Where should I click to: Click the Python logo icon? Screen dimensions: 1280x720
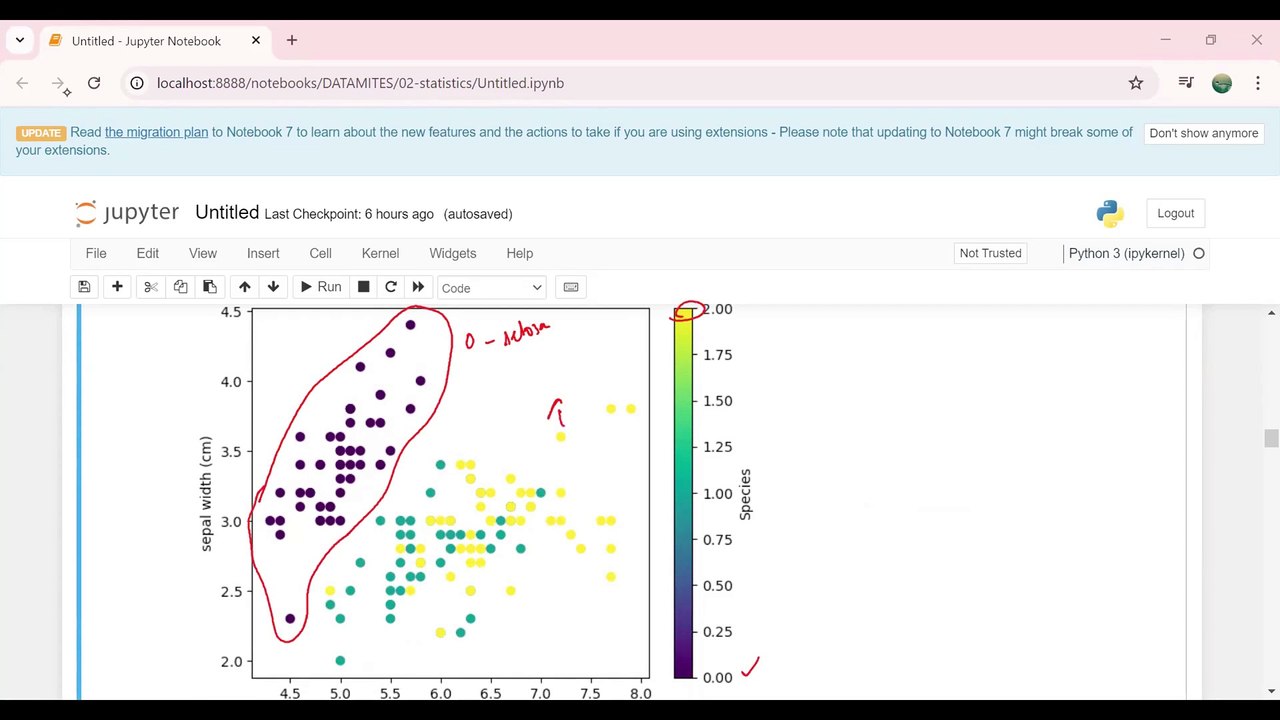[1110, 213]
